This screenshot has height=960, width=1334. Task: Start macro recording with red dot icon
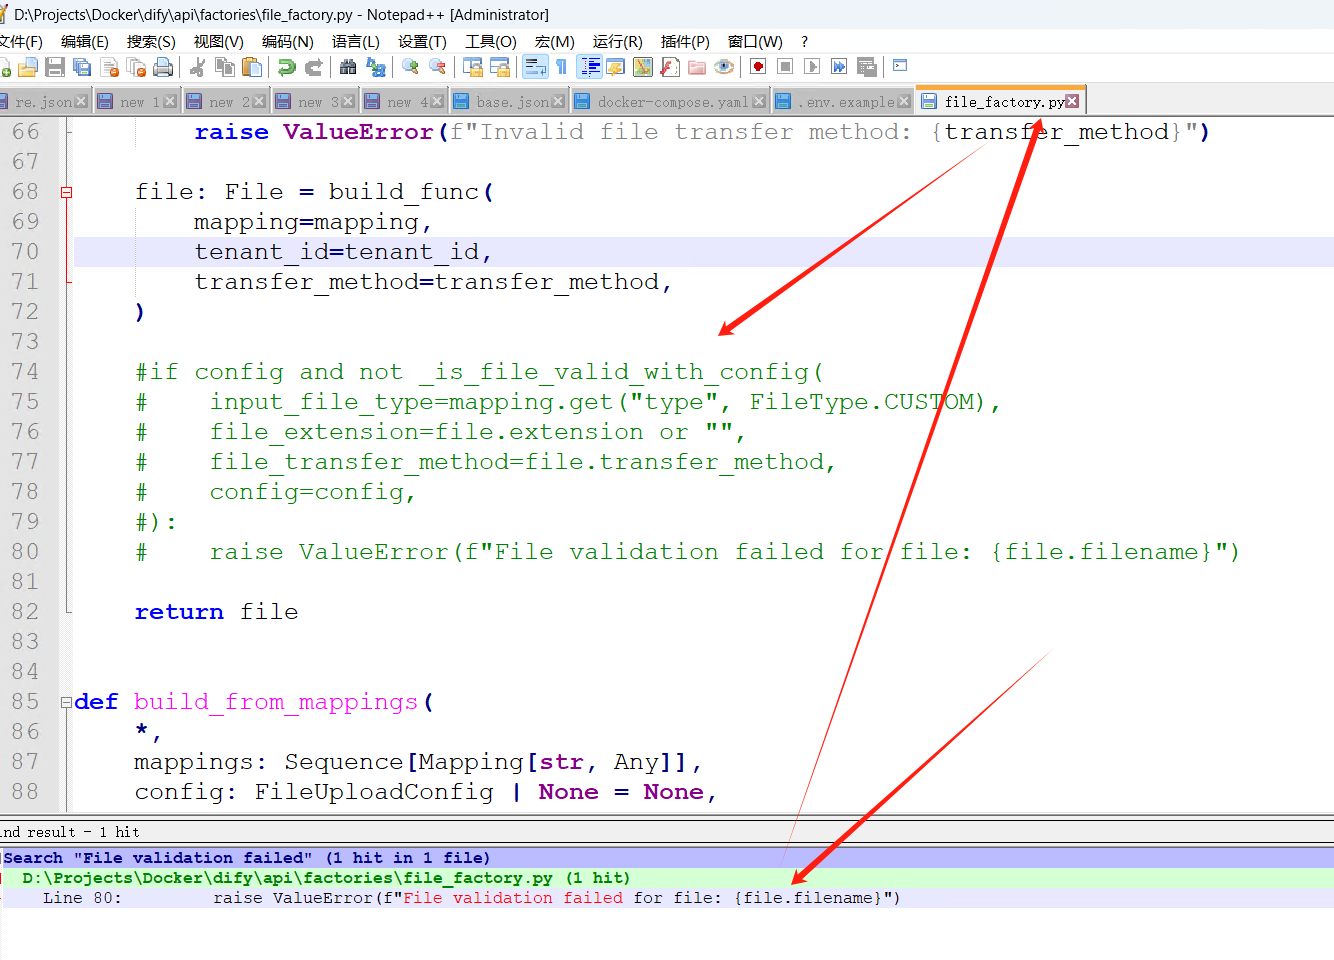758,67
